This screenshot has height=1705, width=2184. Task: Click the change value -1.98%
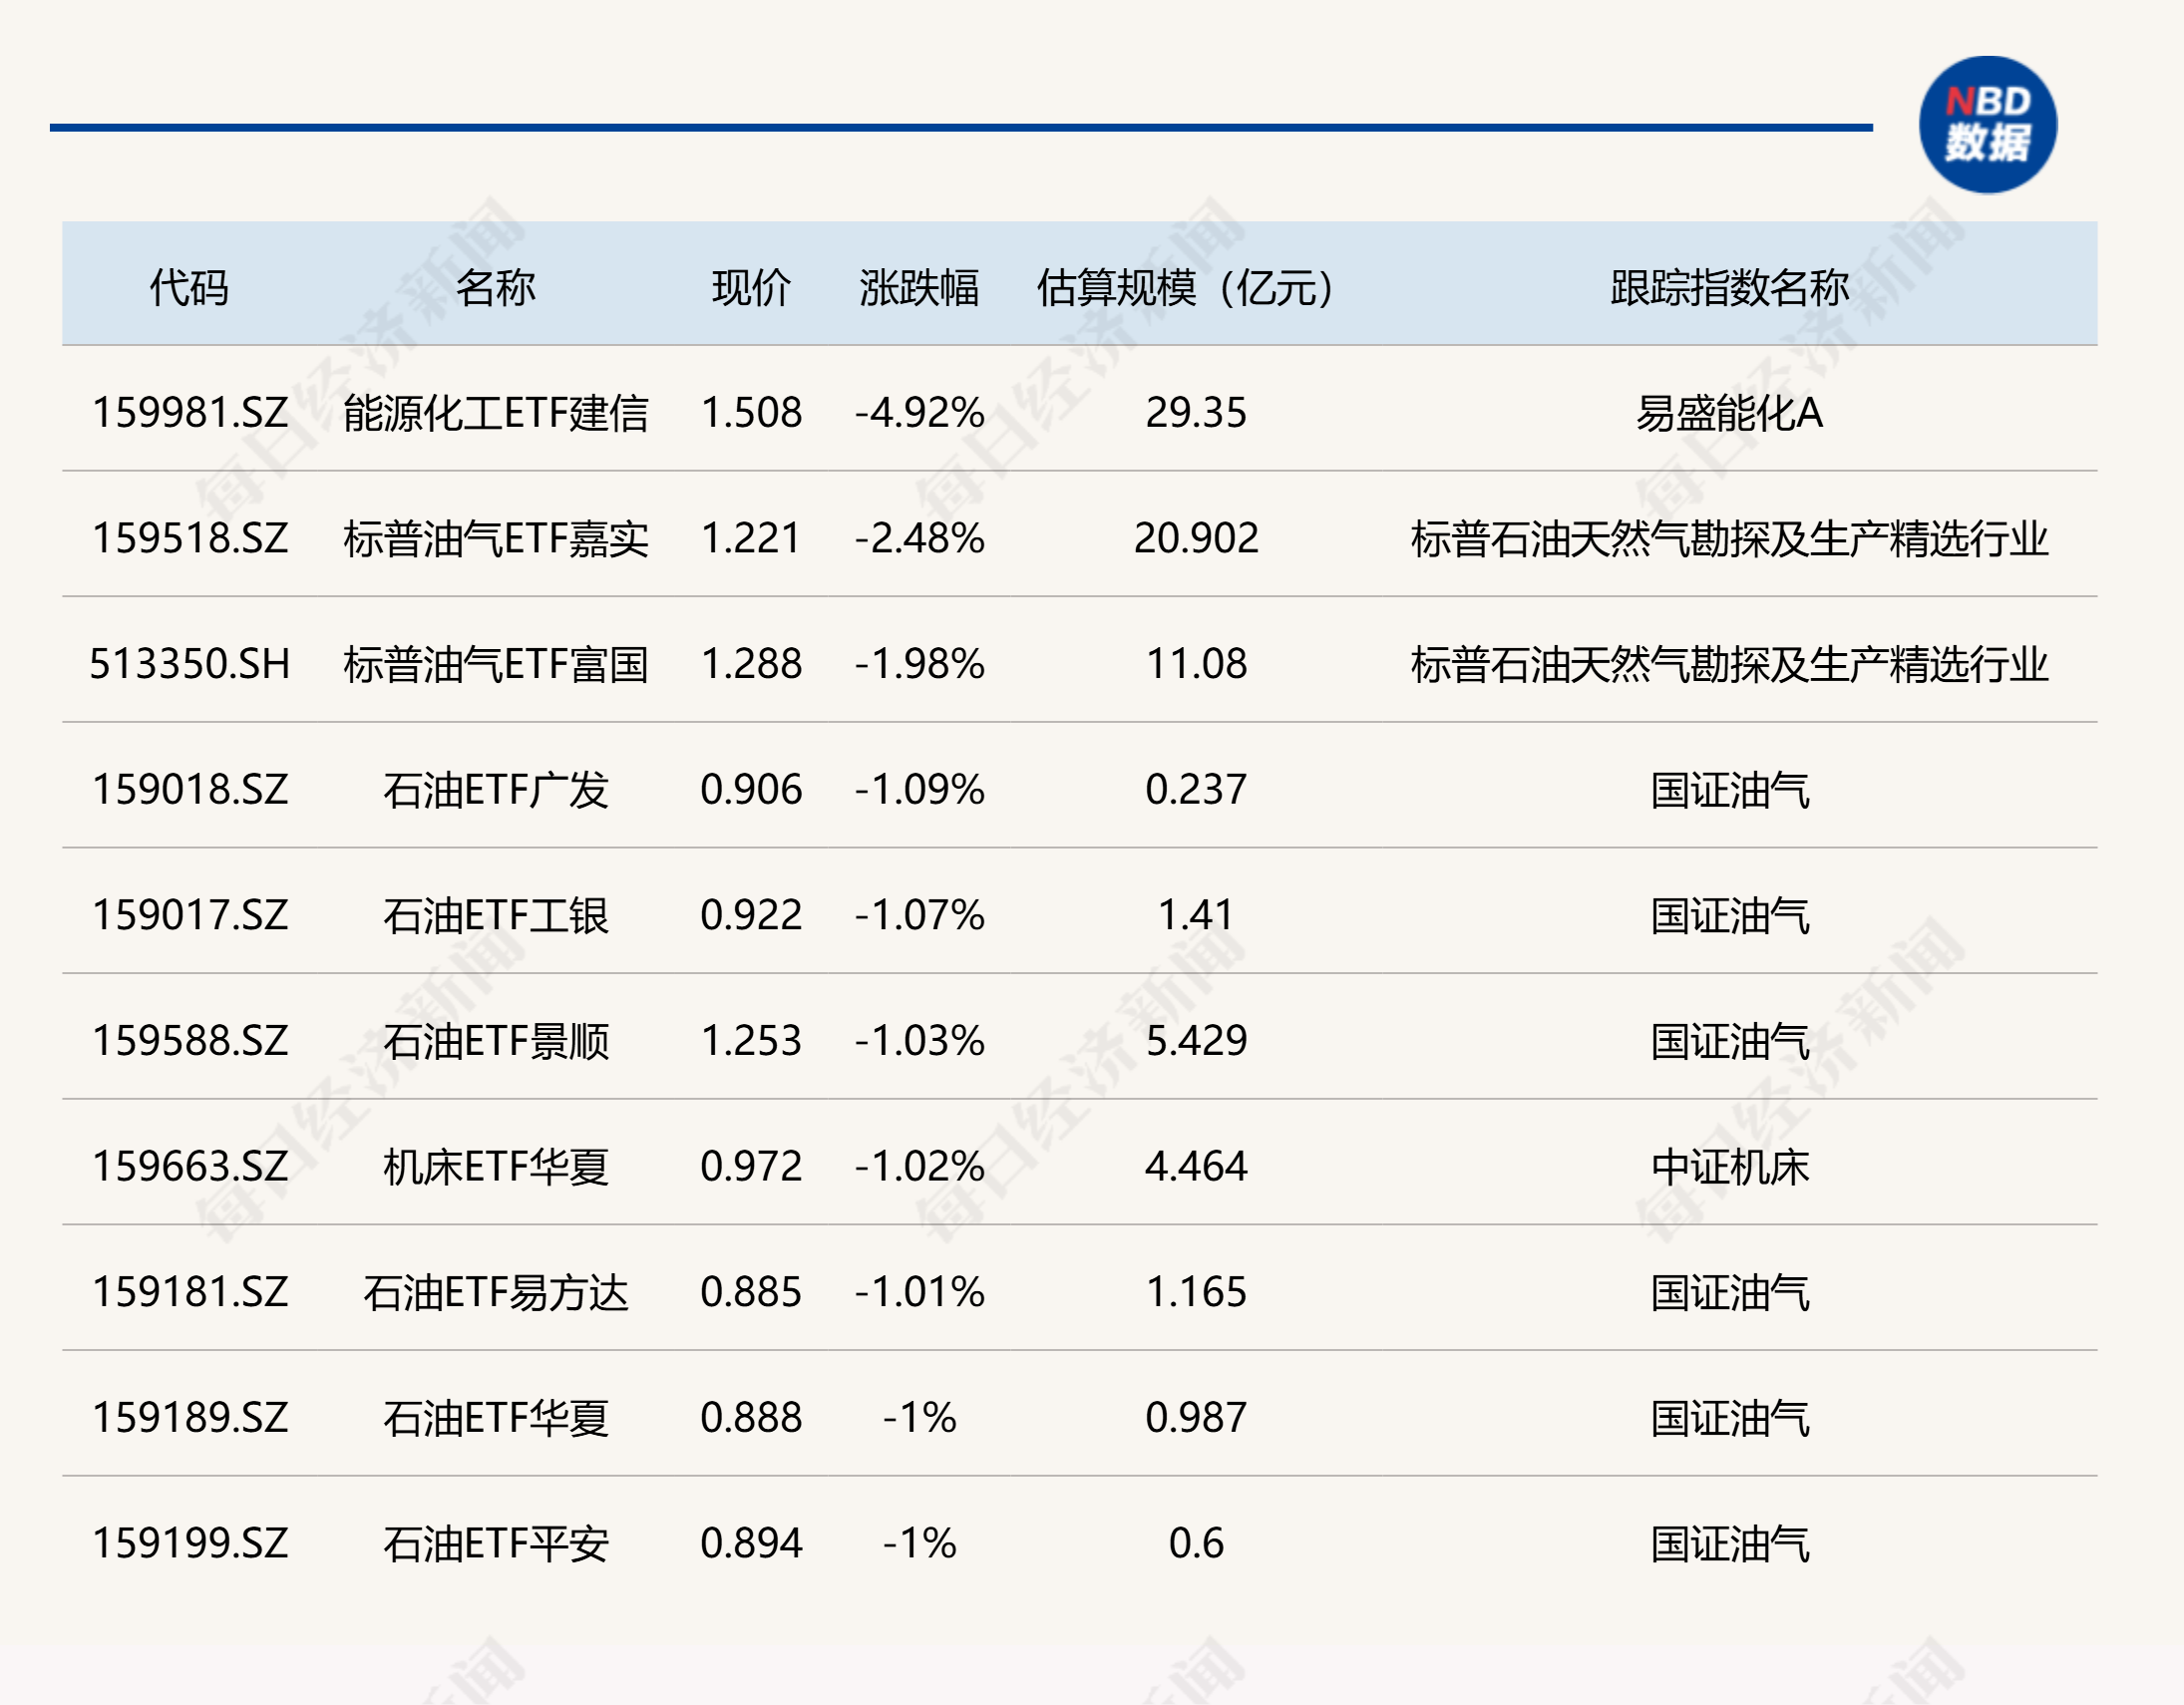click(920, 664)
